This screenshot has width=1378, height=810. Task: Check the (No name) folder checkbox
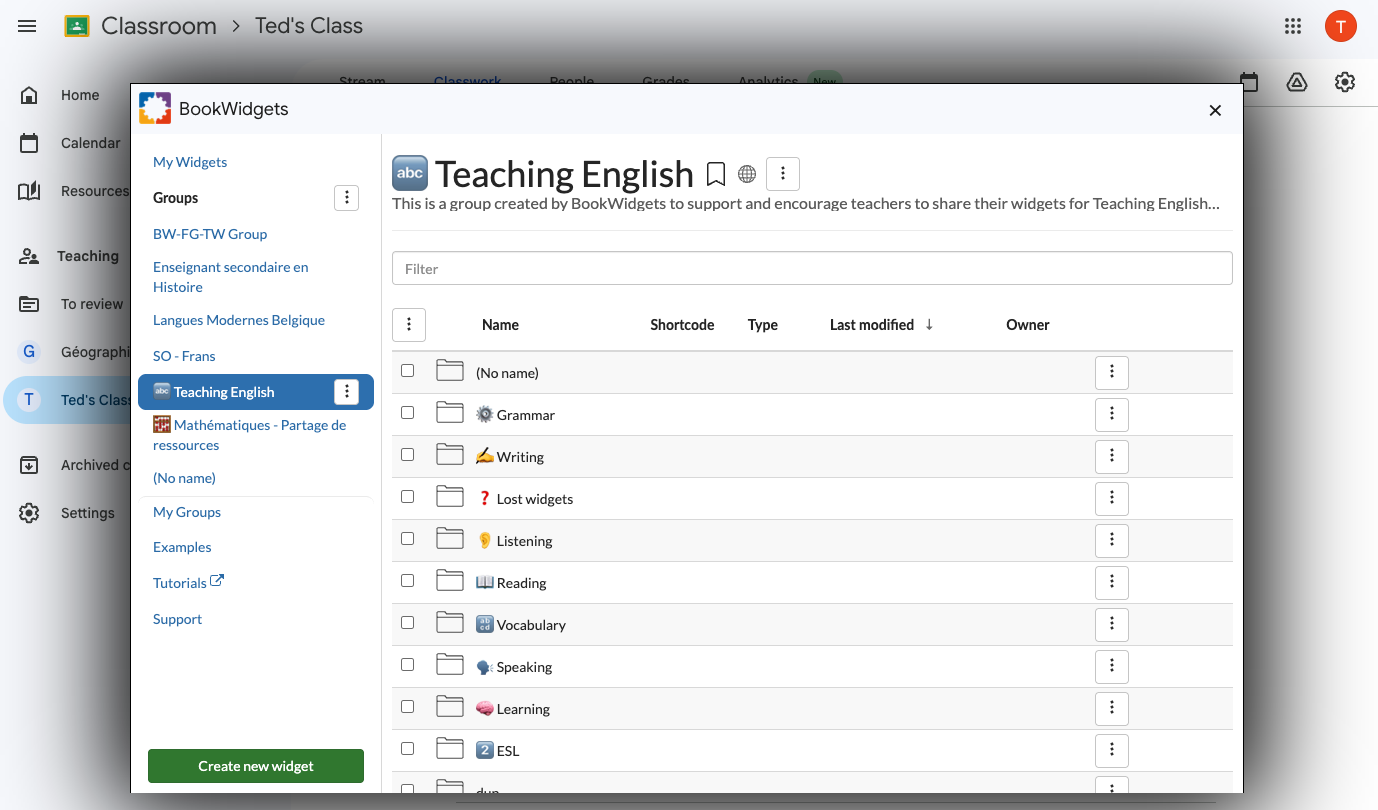pyautogui.click(x=407, y=370)
